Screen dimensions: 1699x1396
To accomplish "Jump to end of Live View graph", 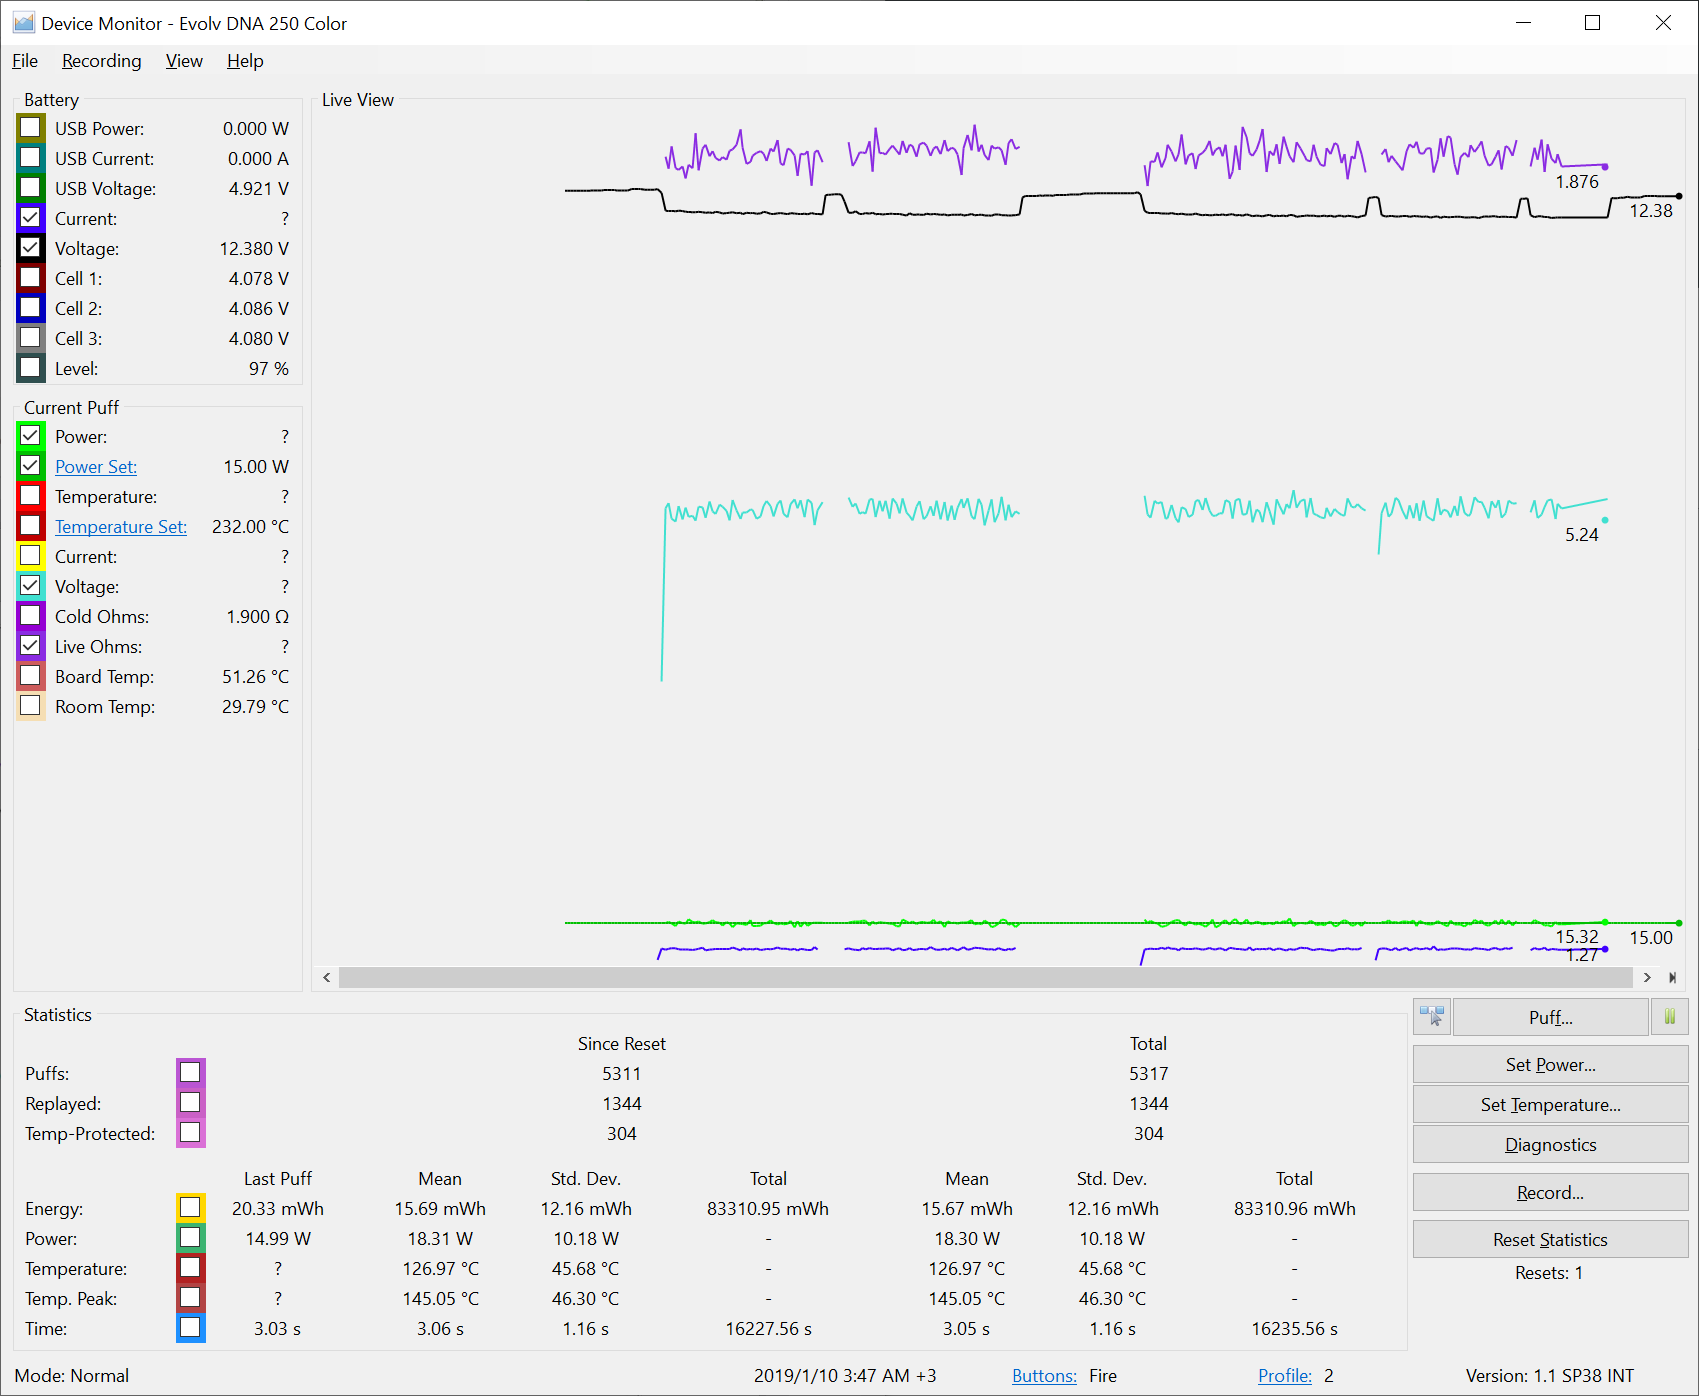I will click(1672, 978).
